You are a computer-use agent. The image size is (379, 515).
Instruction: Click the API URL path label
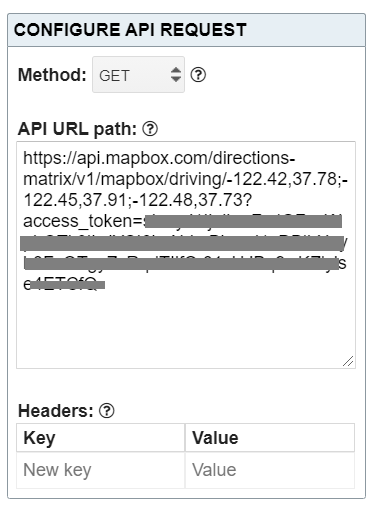point(77,129)
